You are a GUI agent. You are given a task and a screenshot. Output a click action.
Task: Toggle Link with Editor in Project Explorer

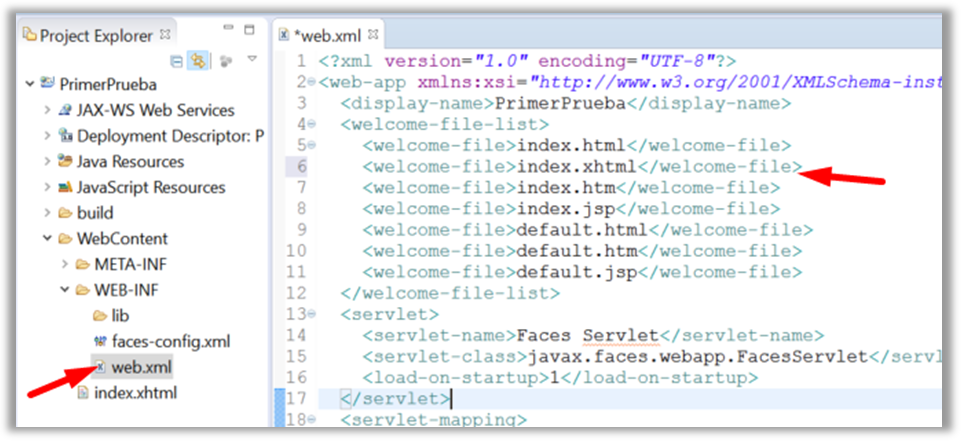(x=199, y=61)
